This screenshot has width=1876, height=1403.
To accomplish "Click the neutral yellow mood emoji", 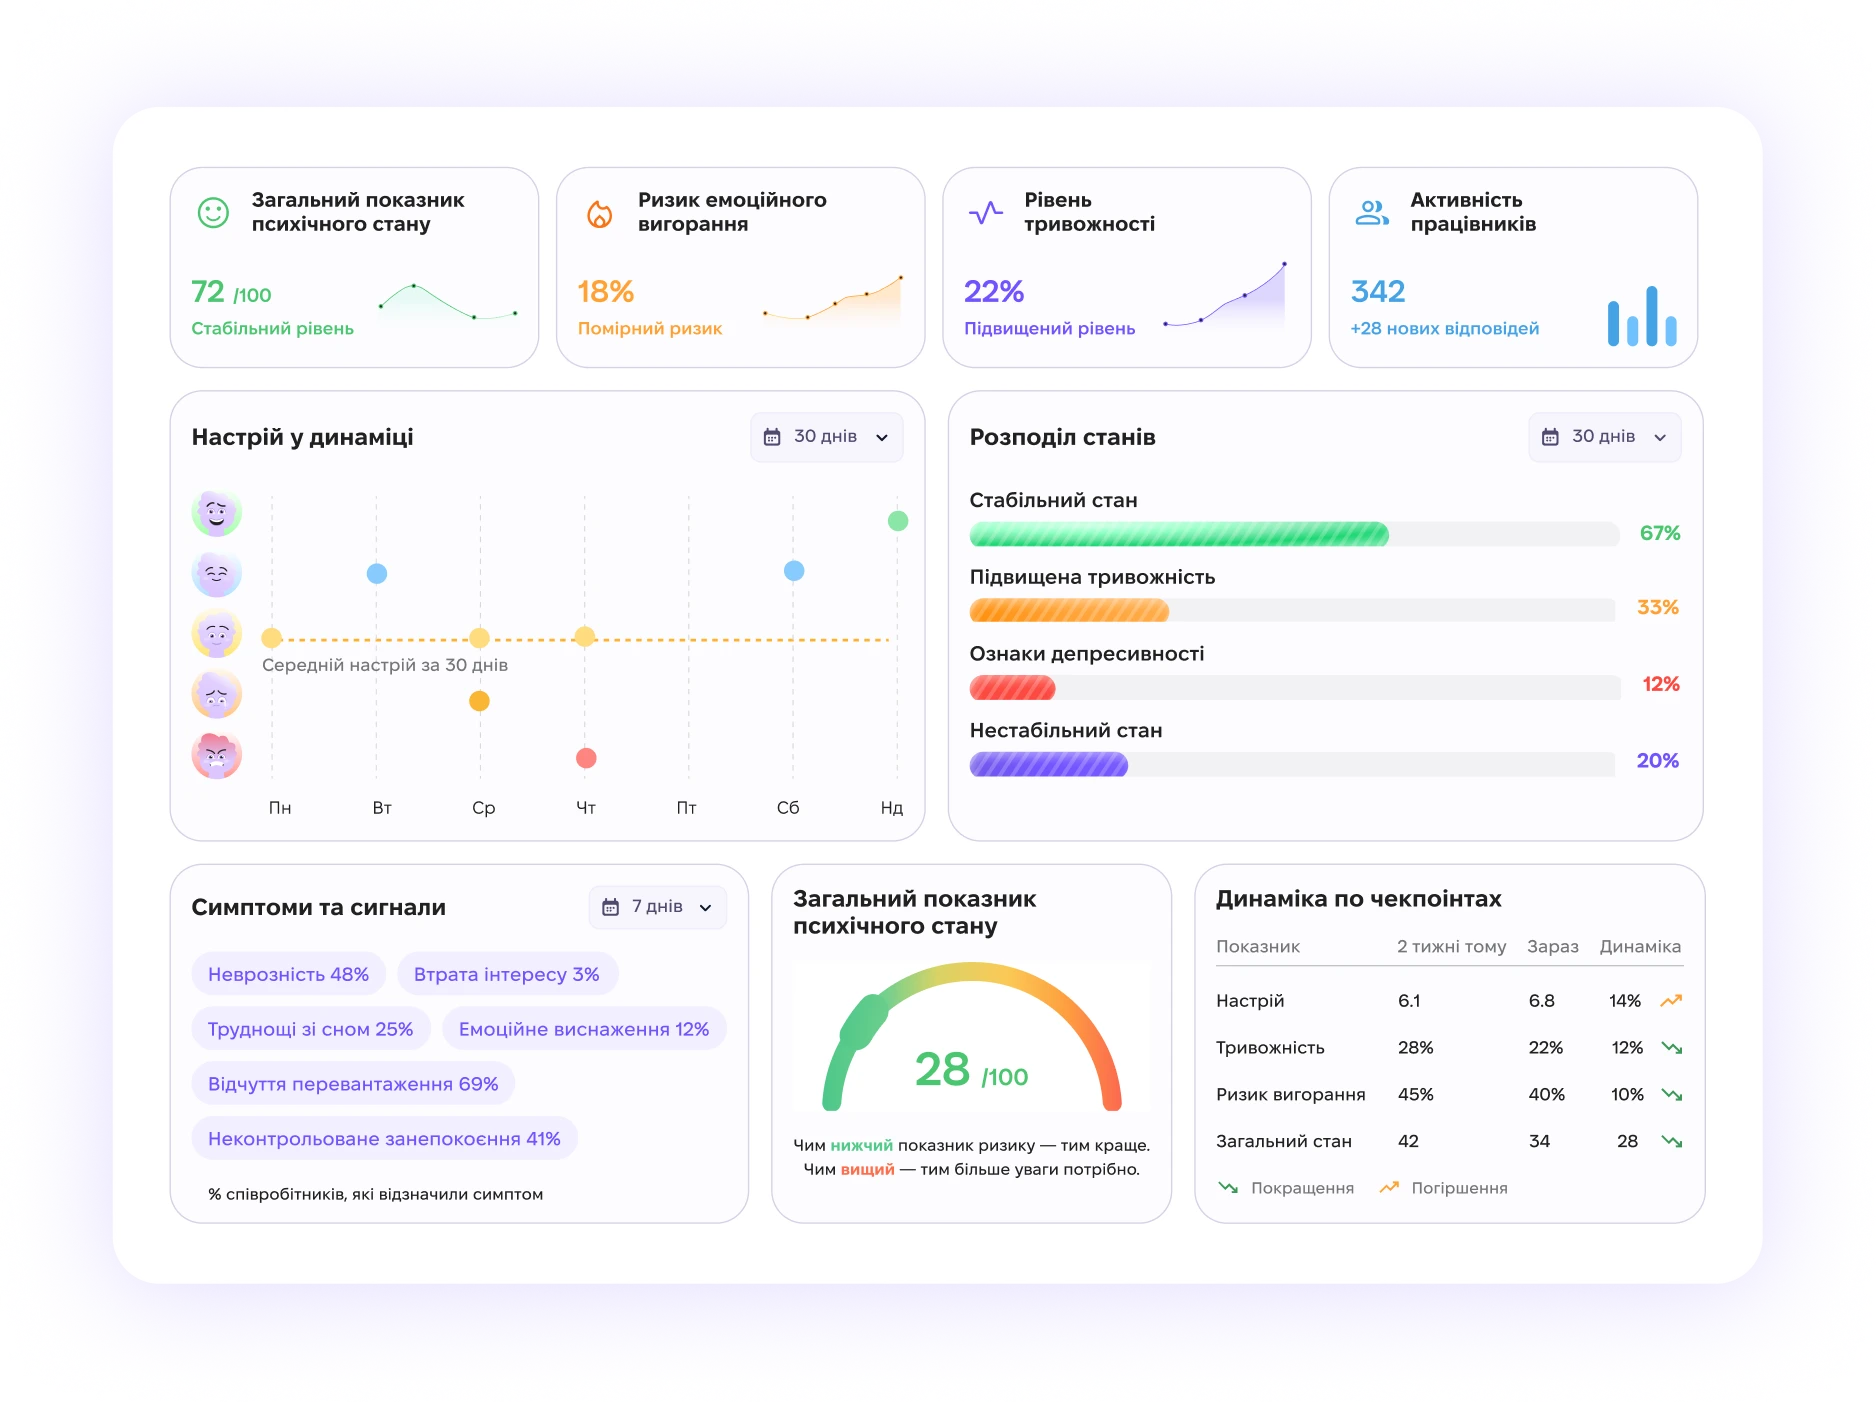I will pyautogui.click(x=216, y=633).
